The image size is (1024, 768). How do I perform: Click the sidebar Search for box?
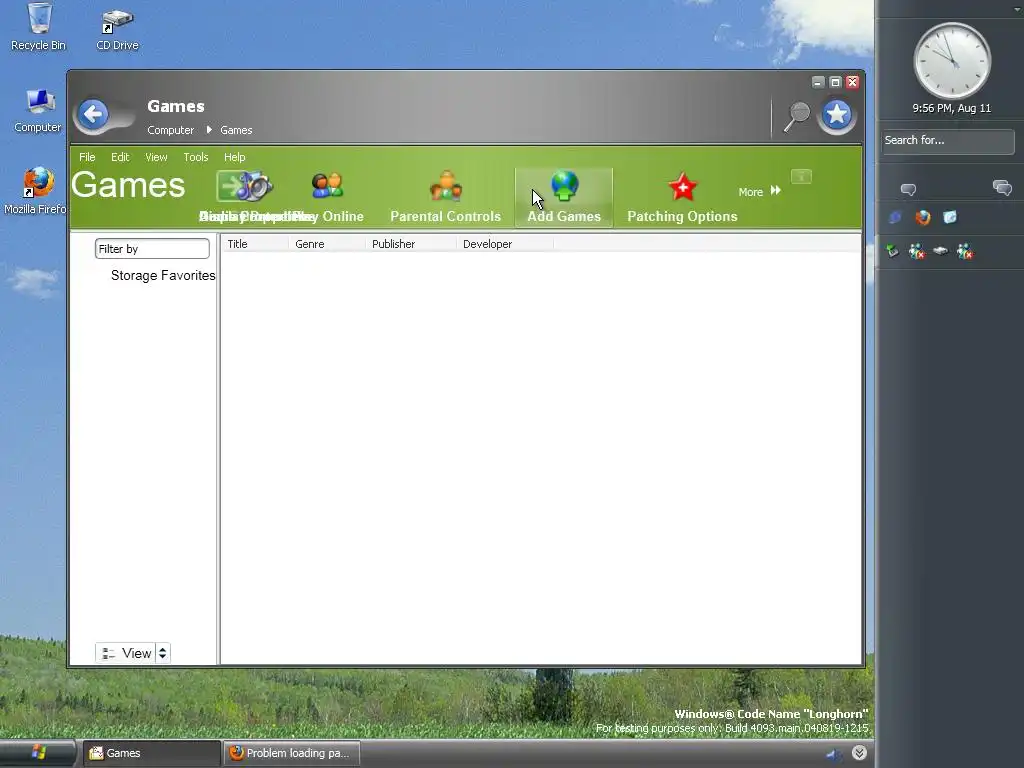click(x=948, y=140)
